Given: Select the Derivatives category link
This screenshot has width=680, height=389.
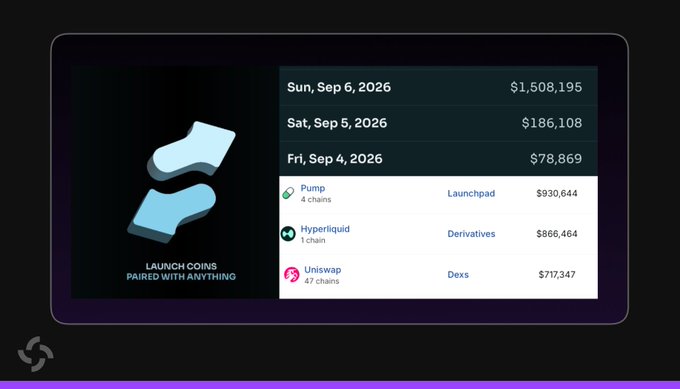Looking at the screenshot, I should [x=471, y=234].
